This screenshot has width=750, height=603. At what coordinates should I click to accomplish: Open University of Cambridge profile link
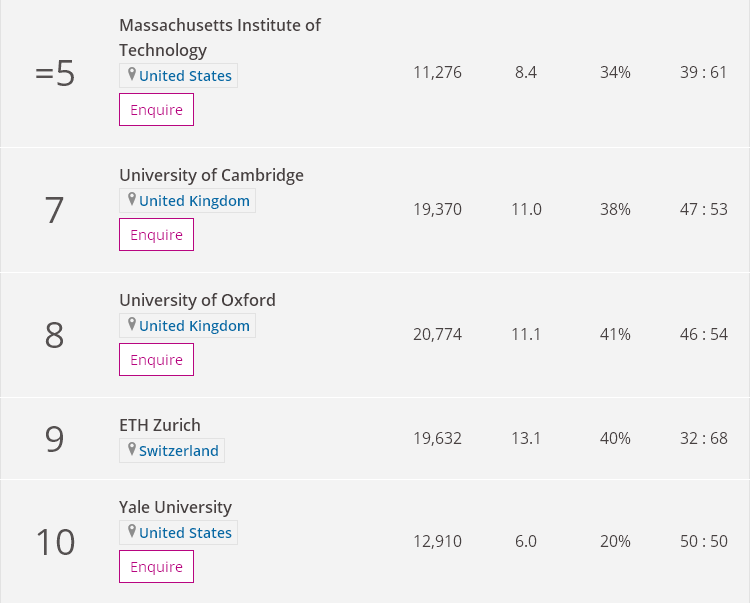pyautogui.click(x=211, y=175)
